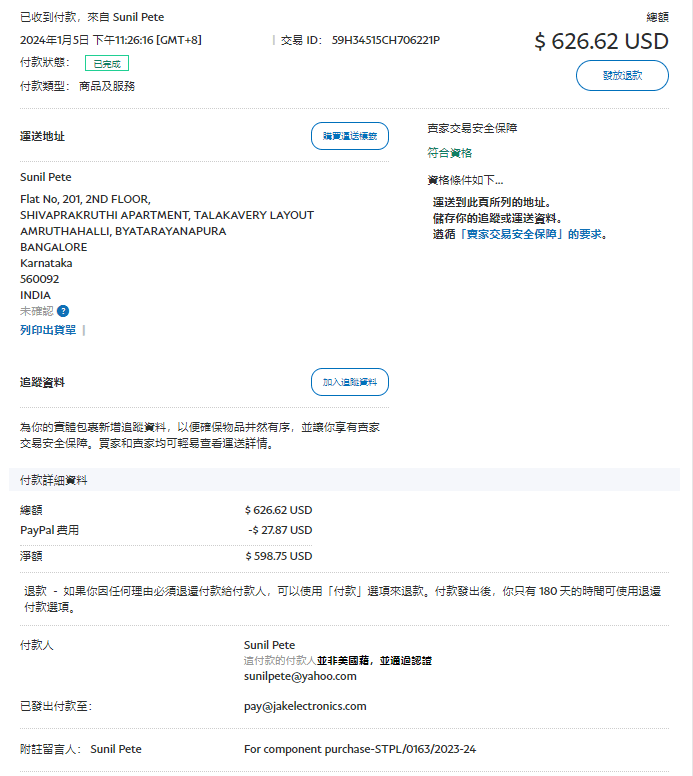This screenshot has width=693, height=776.
Task: Click the PayPal 費用 amount -$ 27.87 USD
Action: [x=280, y=530]
